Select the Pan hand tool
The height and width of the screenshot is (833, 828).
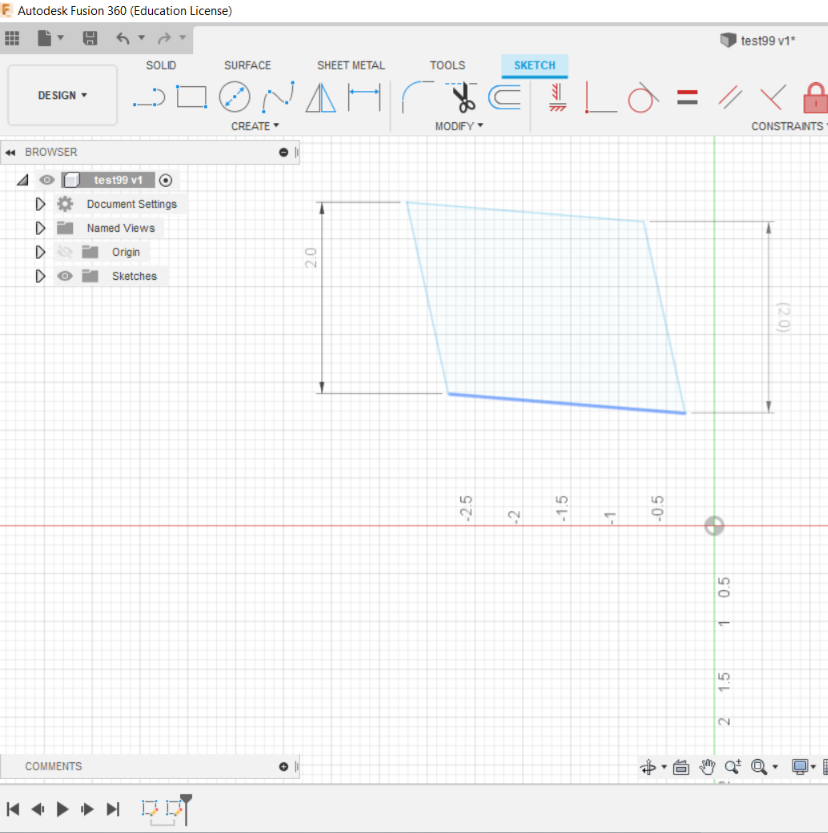707,767
